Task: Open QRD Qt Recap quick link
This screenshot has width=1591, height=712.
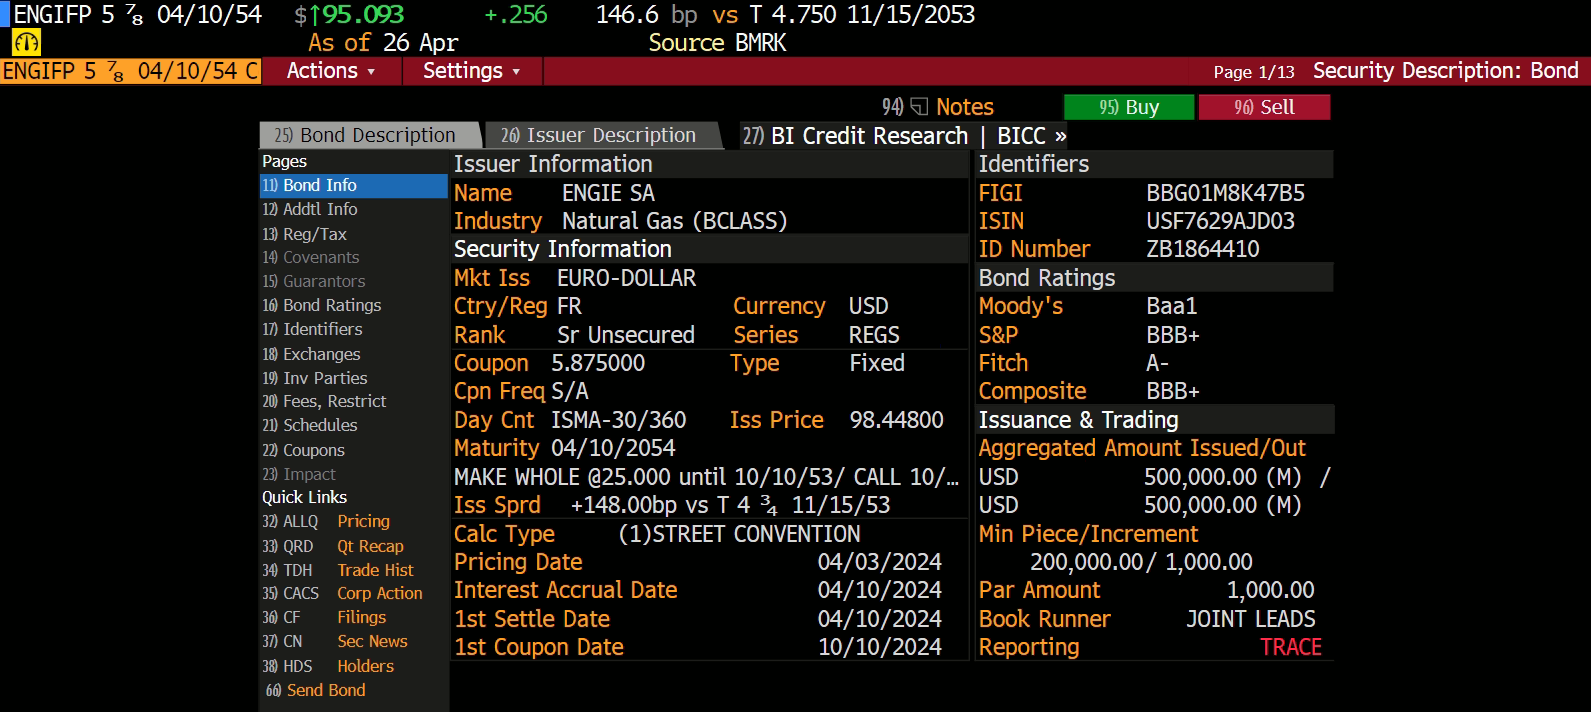Action: tap(333, 546)
